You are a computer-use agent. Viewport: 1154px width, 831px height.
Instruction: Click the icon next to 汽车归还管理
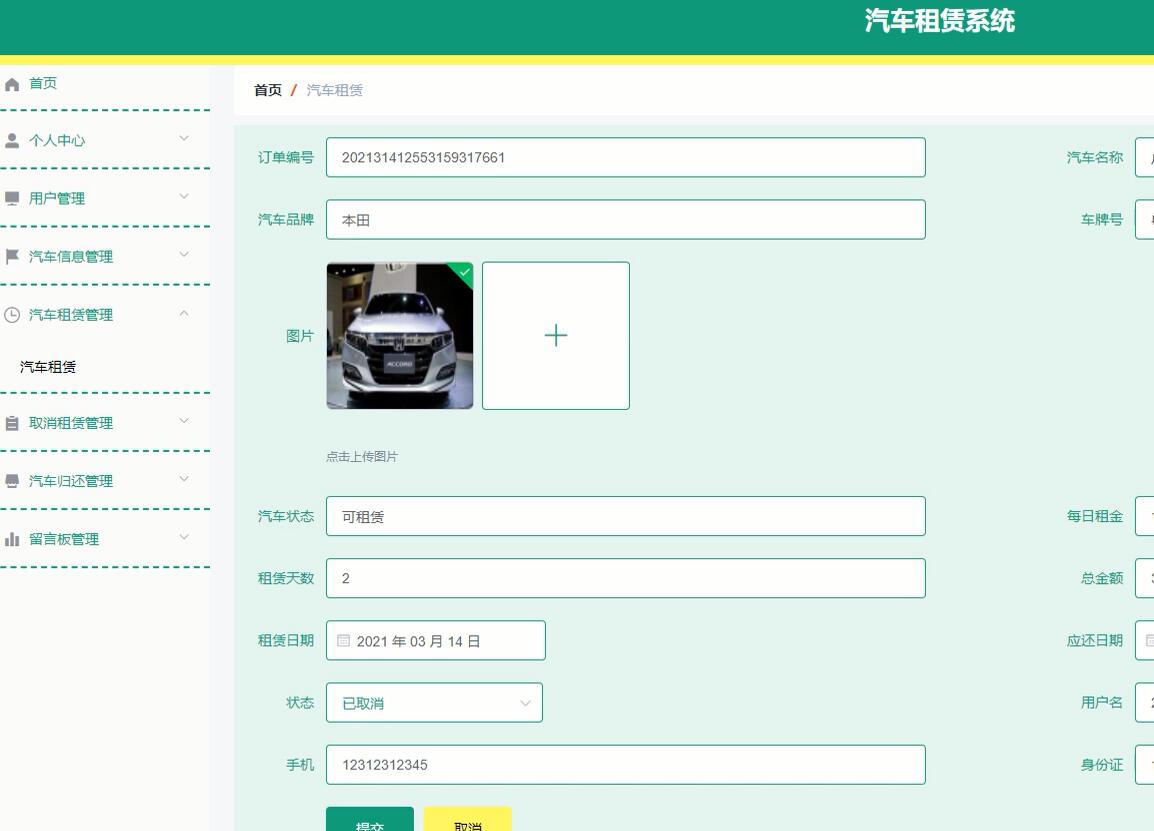12,481
